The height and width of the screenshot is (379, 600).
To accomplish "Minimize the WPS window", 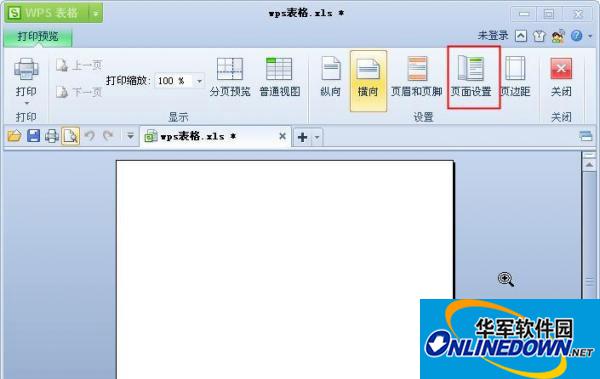I will click(x=524, y=14).
